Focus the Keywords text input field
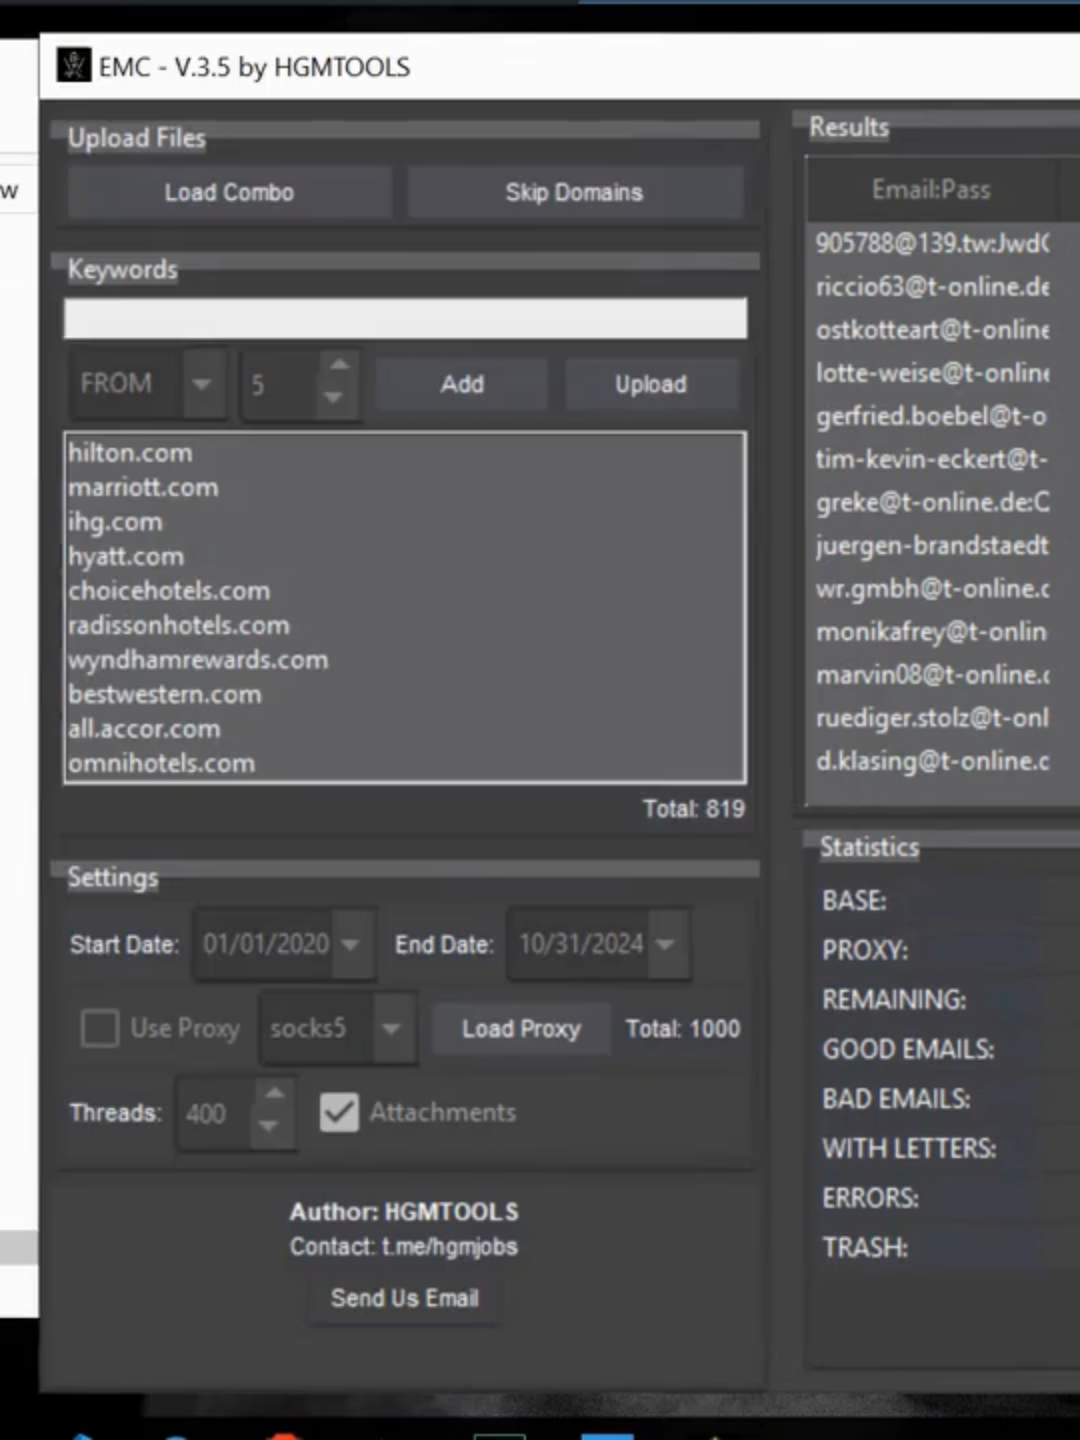The image size is (1080, 1440). [x=405, y=319]
